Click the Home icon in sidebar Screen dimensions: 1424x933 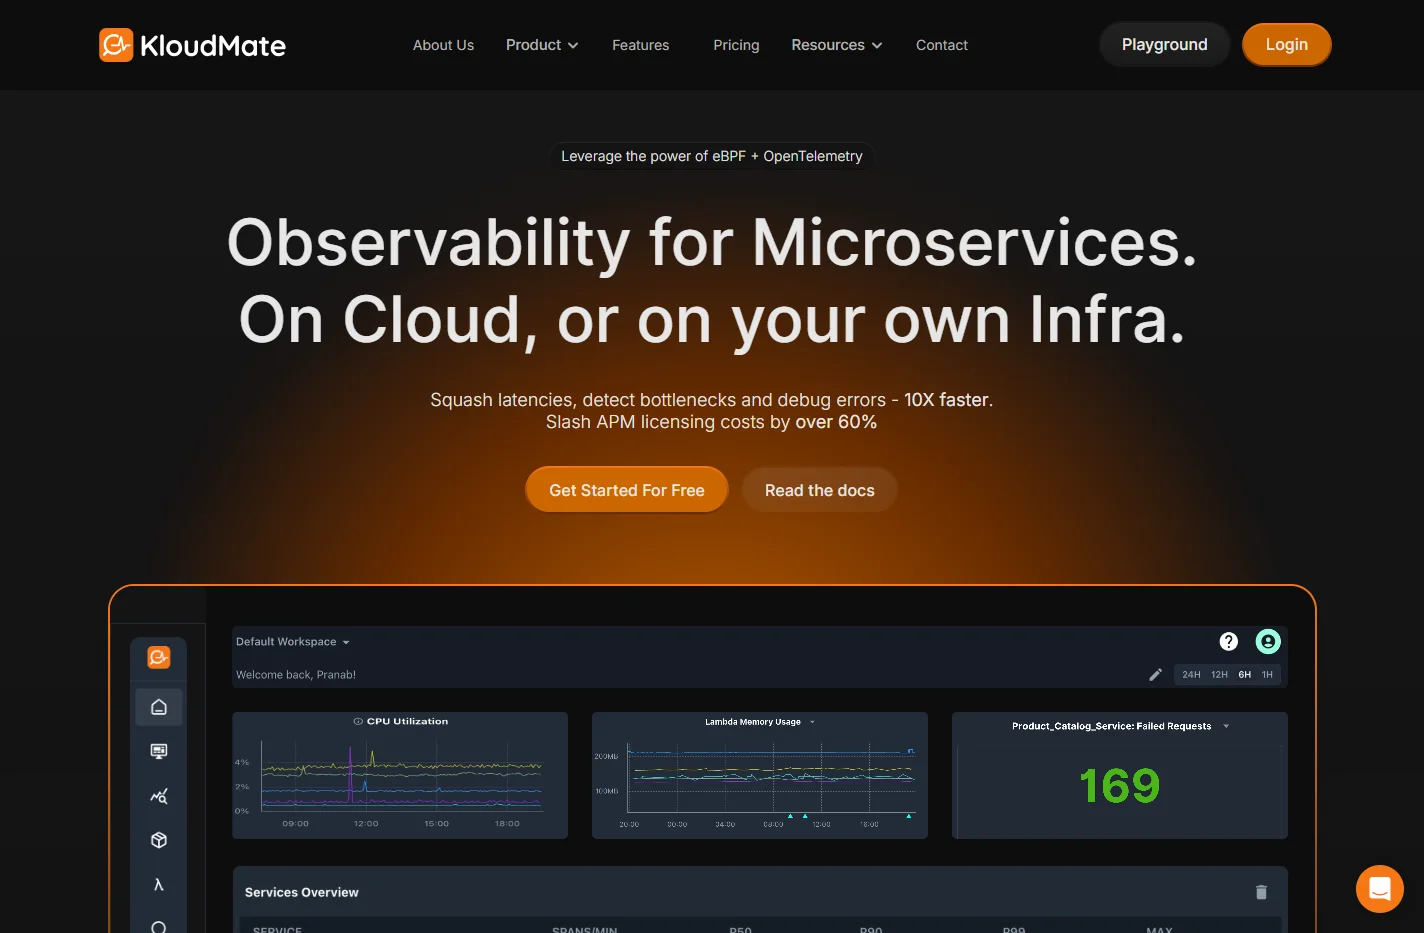pos(159,707)
